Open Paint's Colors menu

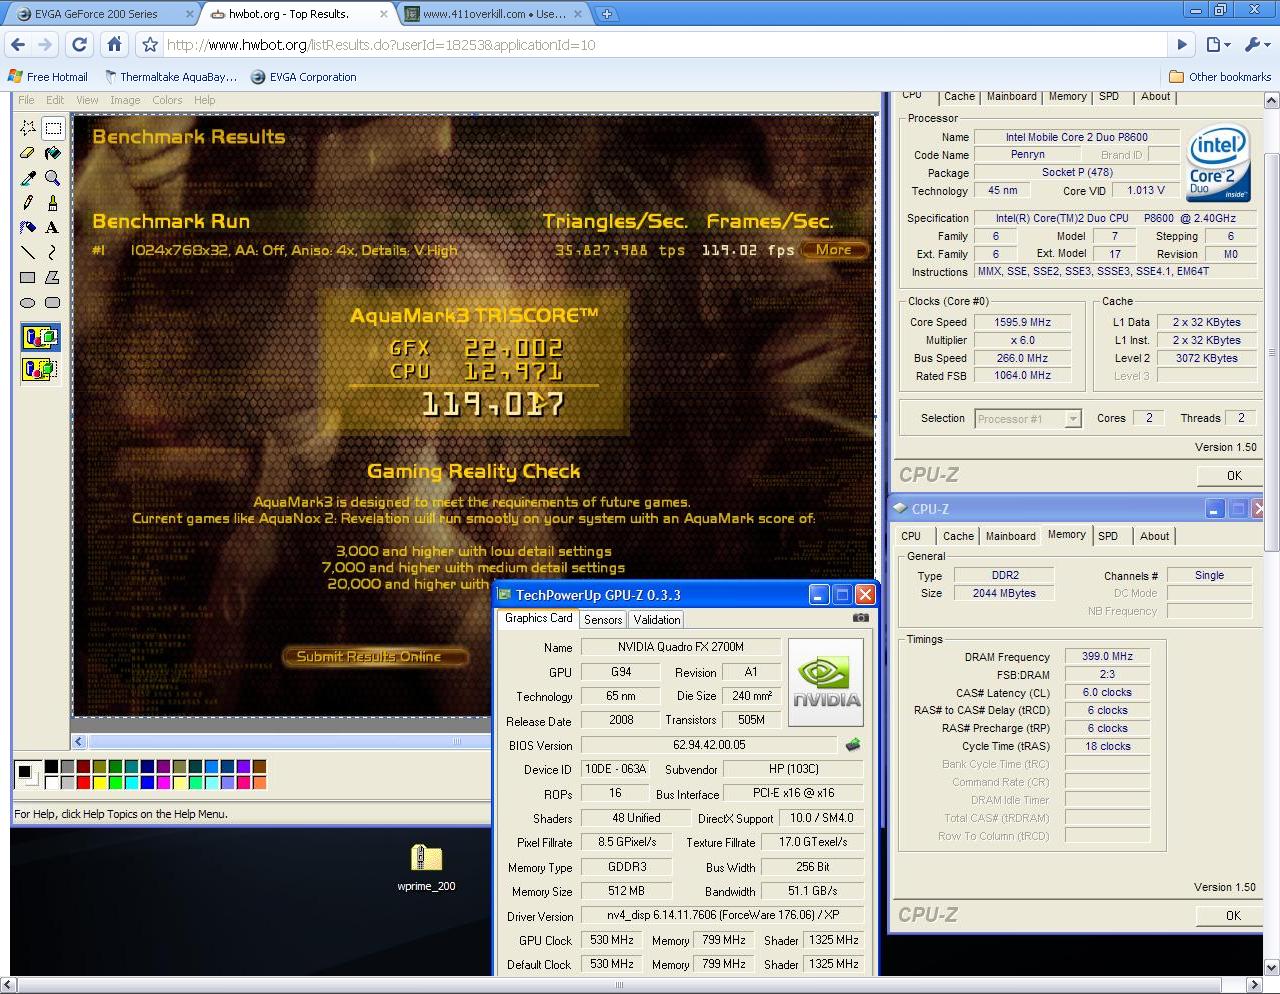tap(167, 100)
